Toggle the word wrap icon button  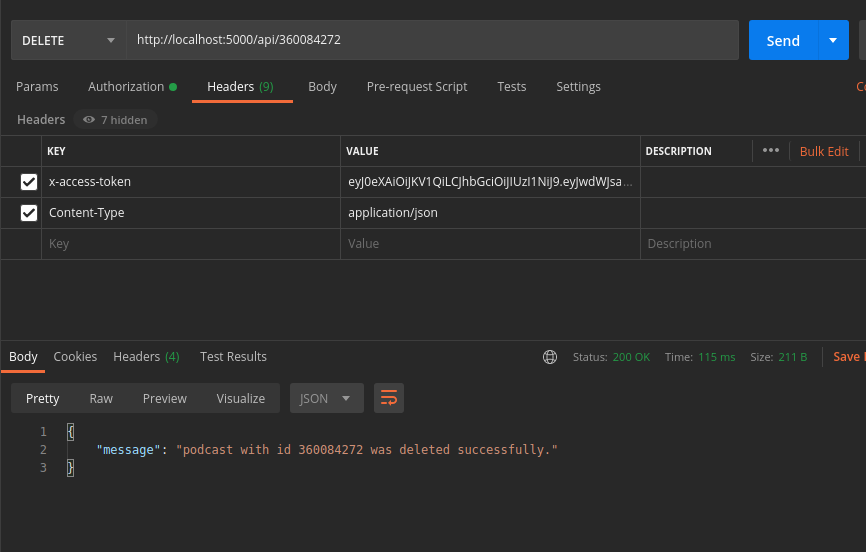pos(389,398)
